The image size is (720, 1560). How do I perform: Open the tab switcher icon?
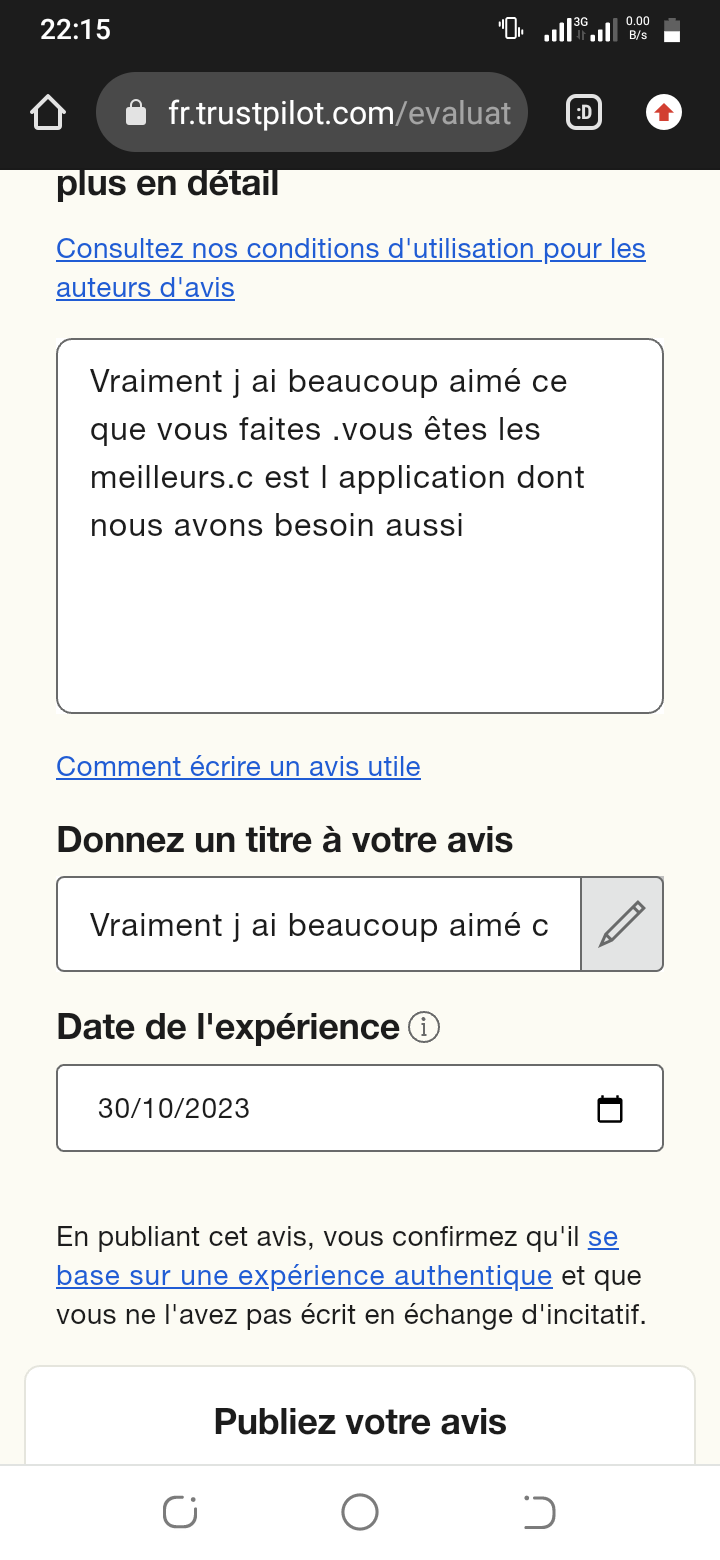click(584, 113)
